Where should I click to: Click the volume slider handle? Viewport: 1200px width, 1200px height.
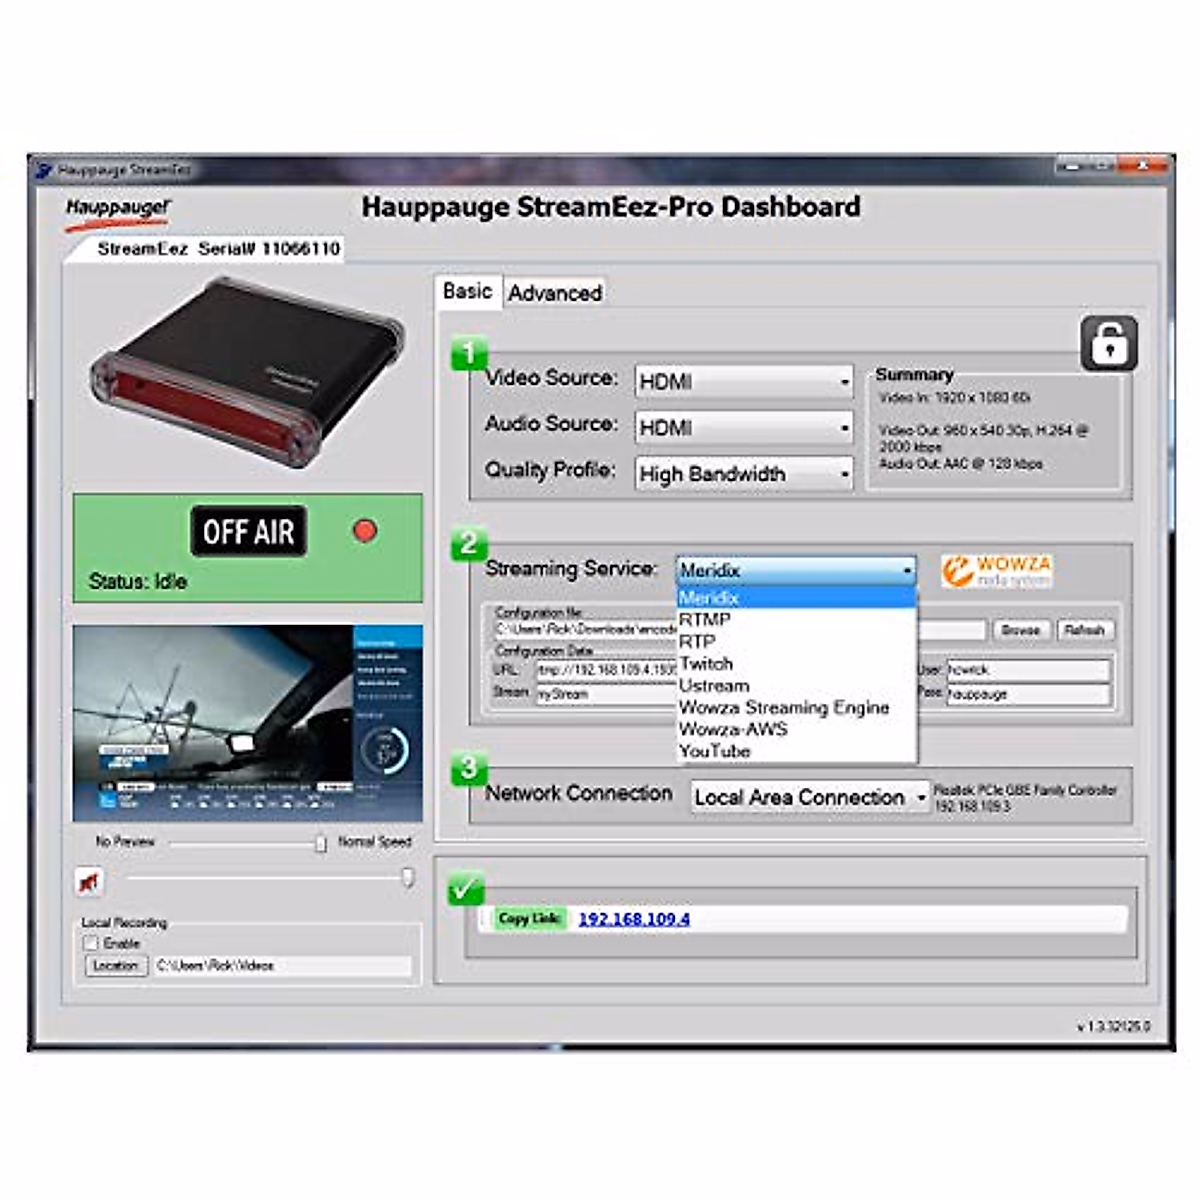click(x=409, y=877)
